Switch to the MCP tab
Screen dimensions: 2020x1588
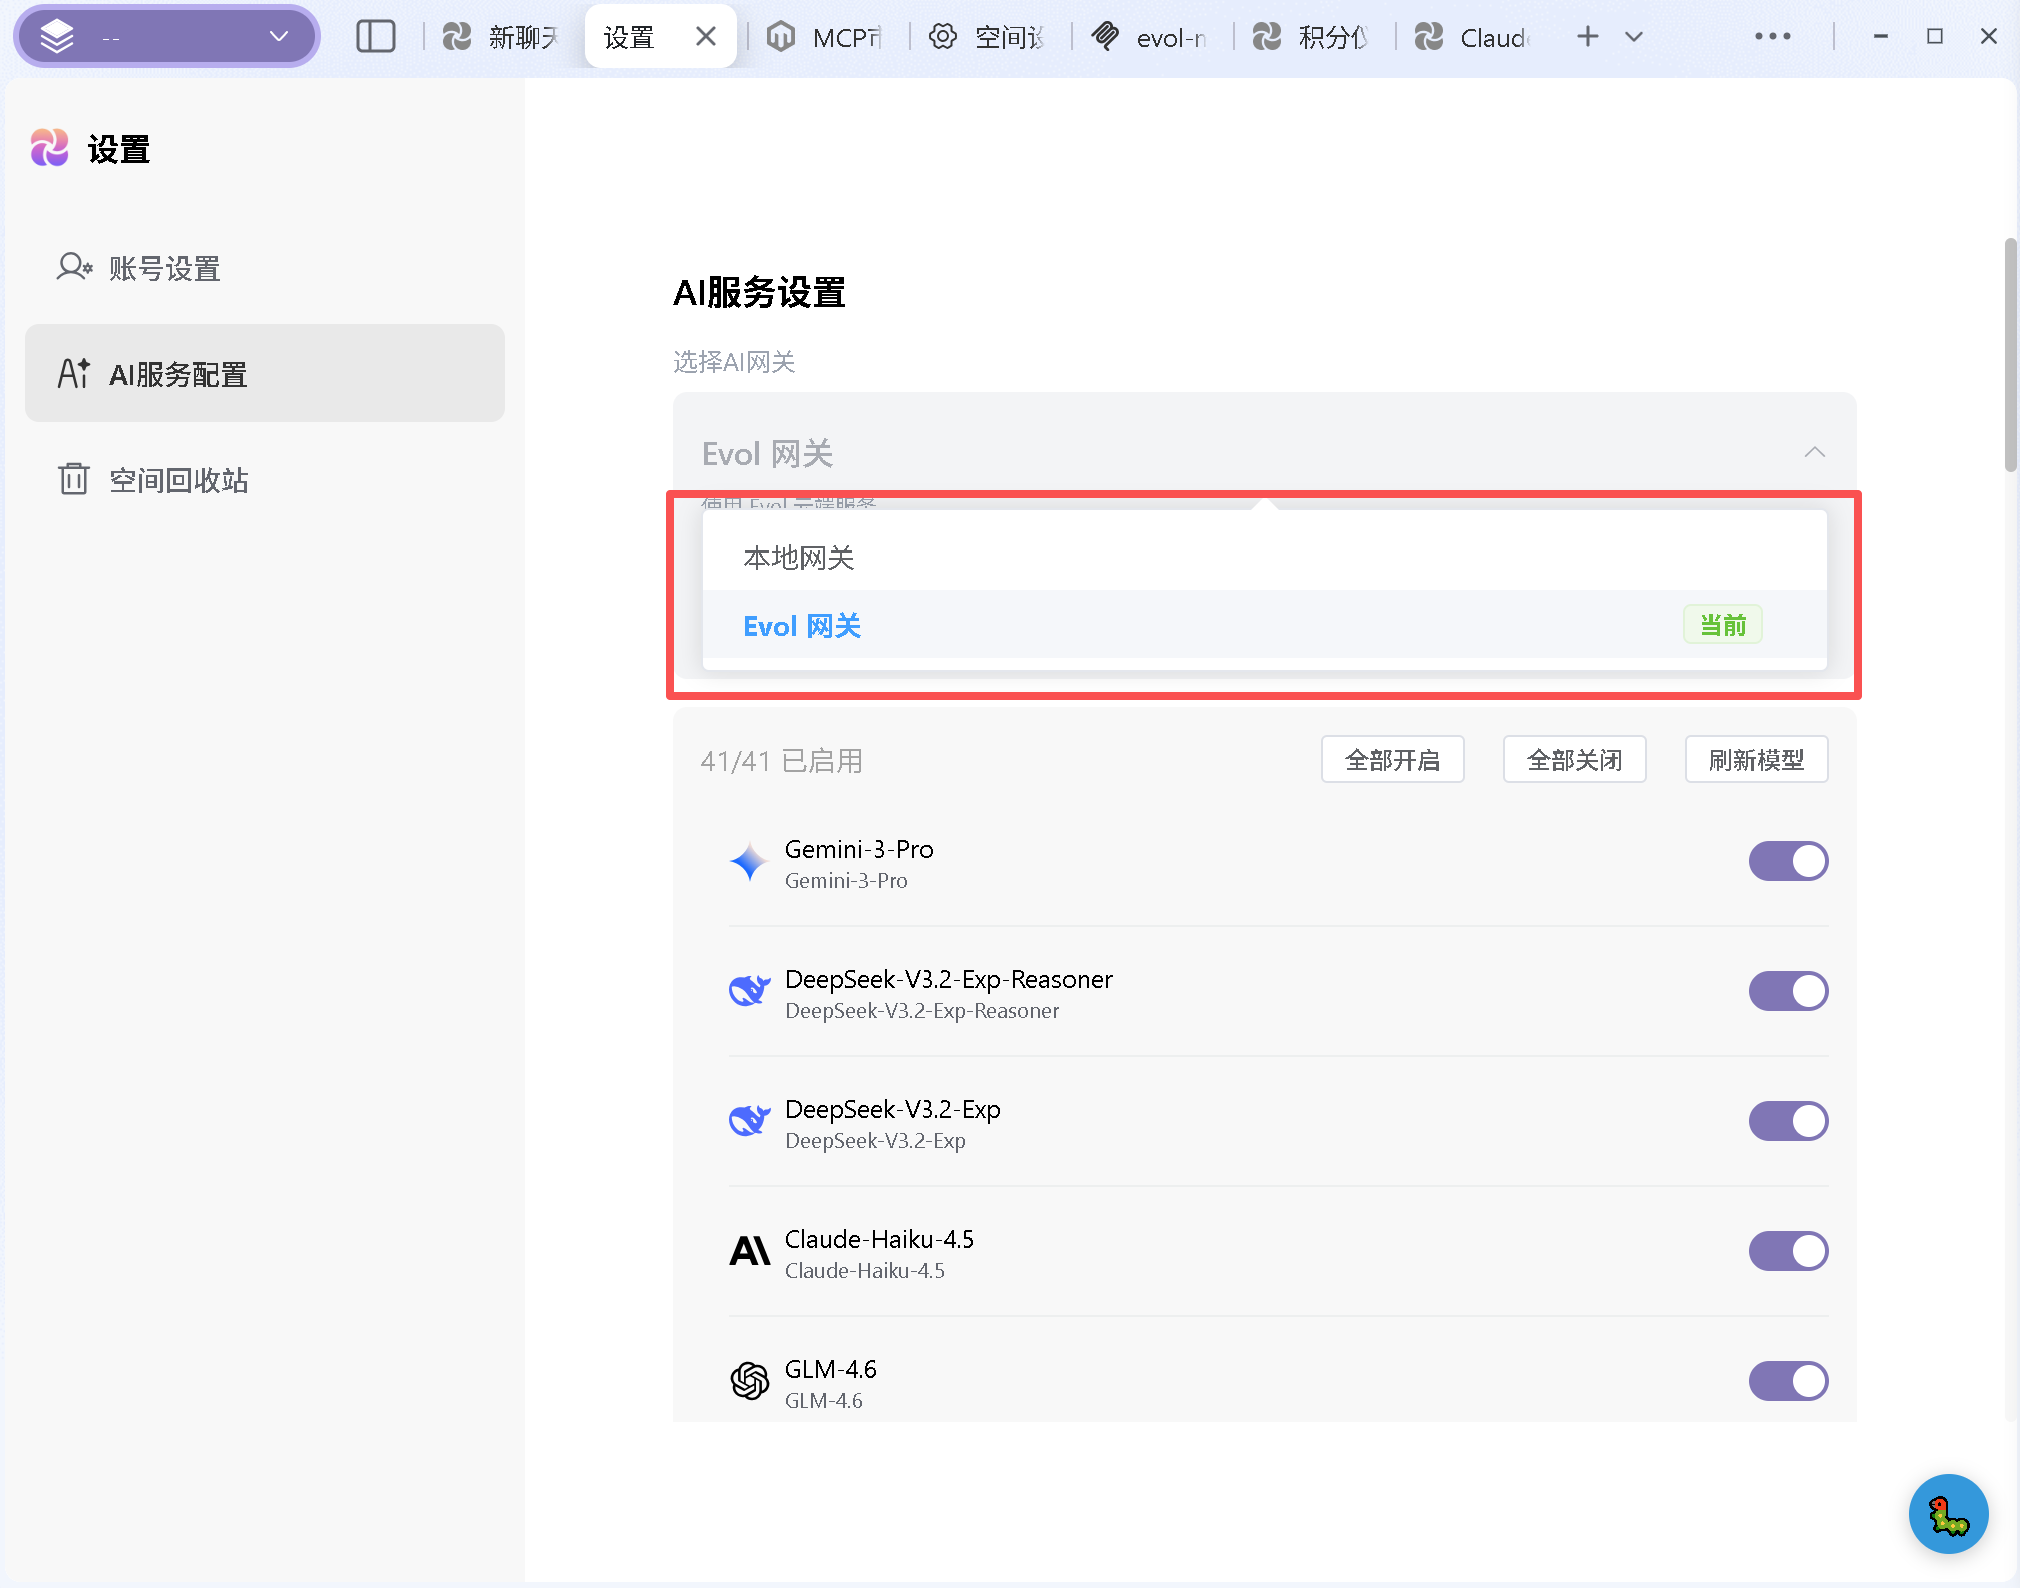tap(828, 37)
